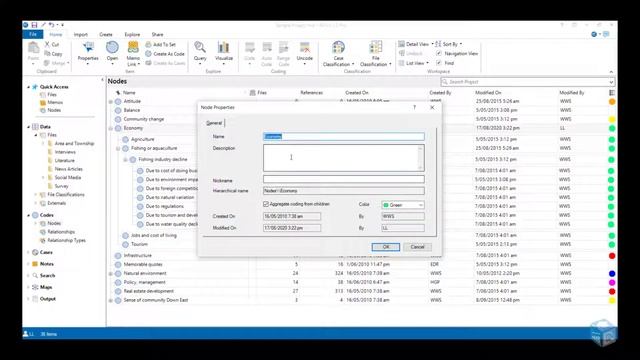Toggle Aggregate coding from children checkbox
Screen dimensions: 640x360
(266, 204)
